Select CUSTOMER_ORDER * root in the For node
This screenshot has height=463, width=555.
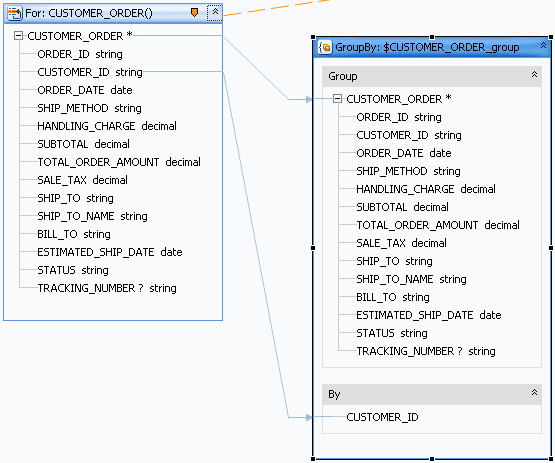click(80, 36)
